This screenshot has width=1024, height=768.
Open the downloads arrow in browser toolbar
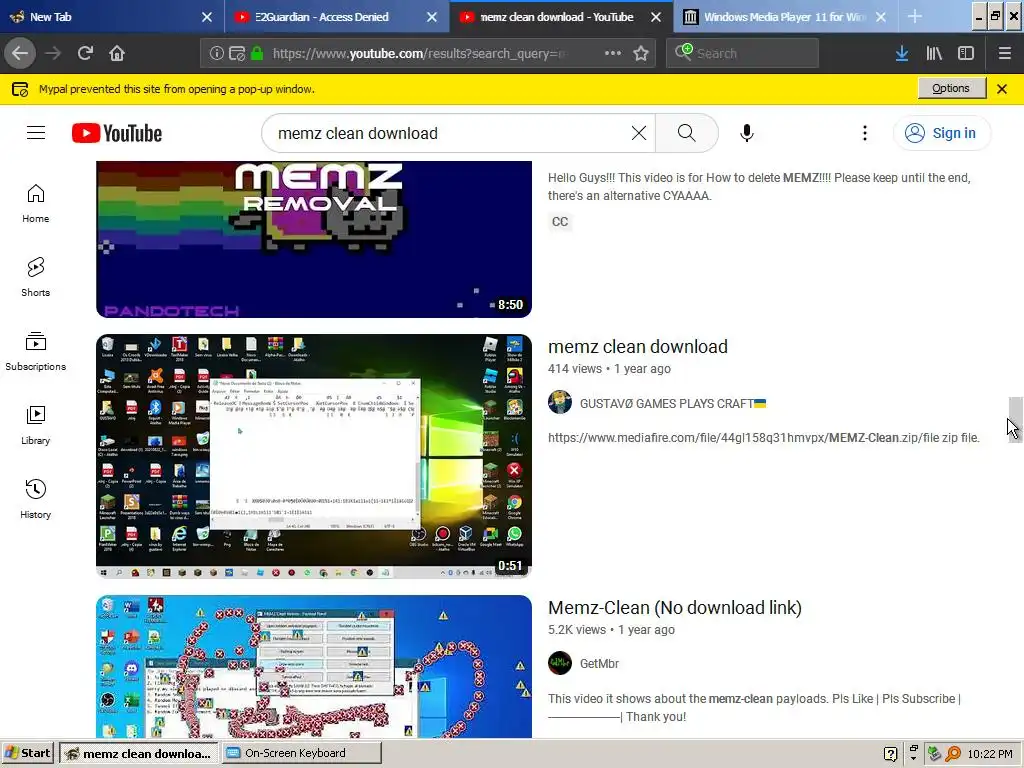(x=902, y=54)
